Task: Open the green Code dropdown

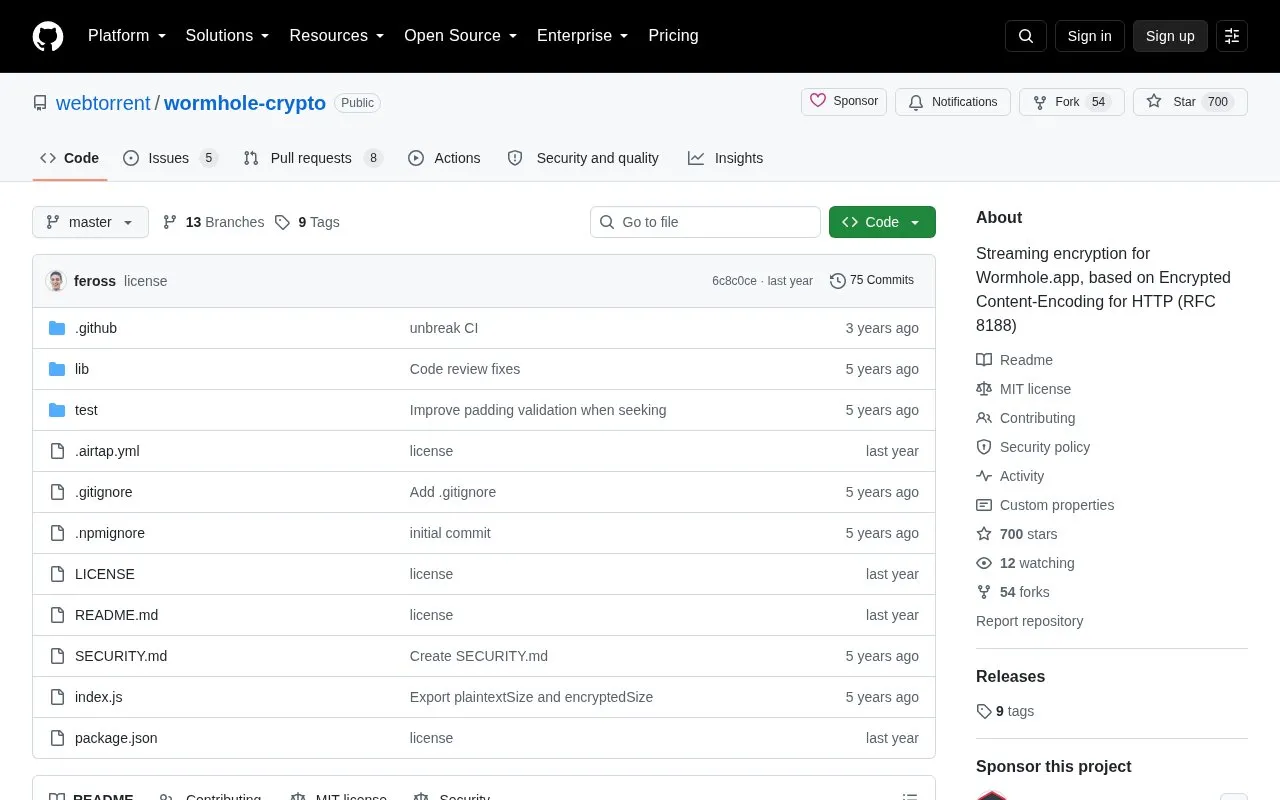Action: [x=882, y=222]
